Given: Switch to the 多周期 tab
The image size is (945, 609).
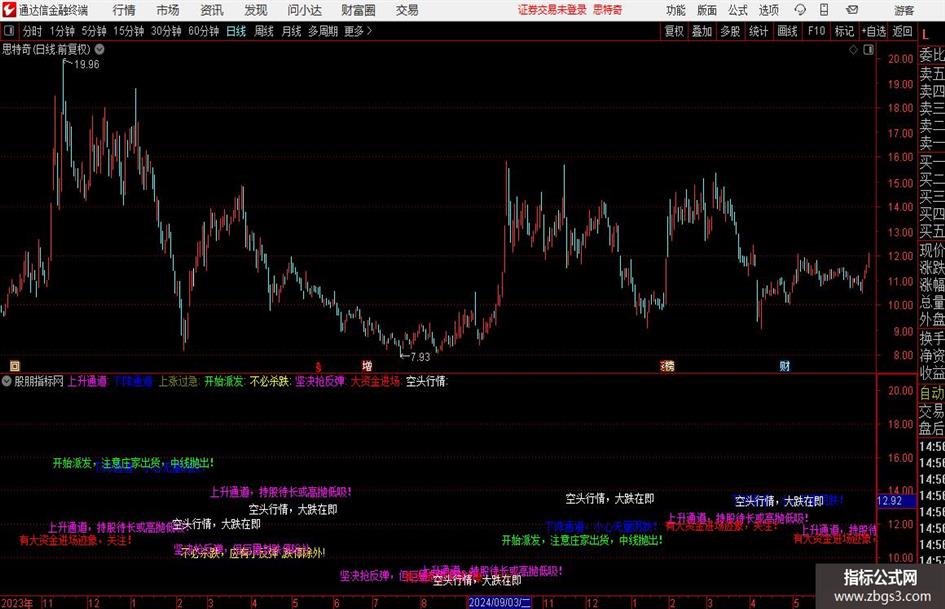Looking at the screenshot, I should click(323, 31).
